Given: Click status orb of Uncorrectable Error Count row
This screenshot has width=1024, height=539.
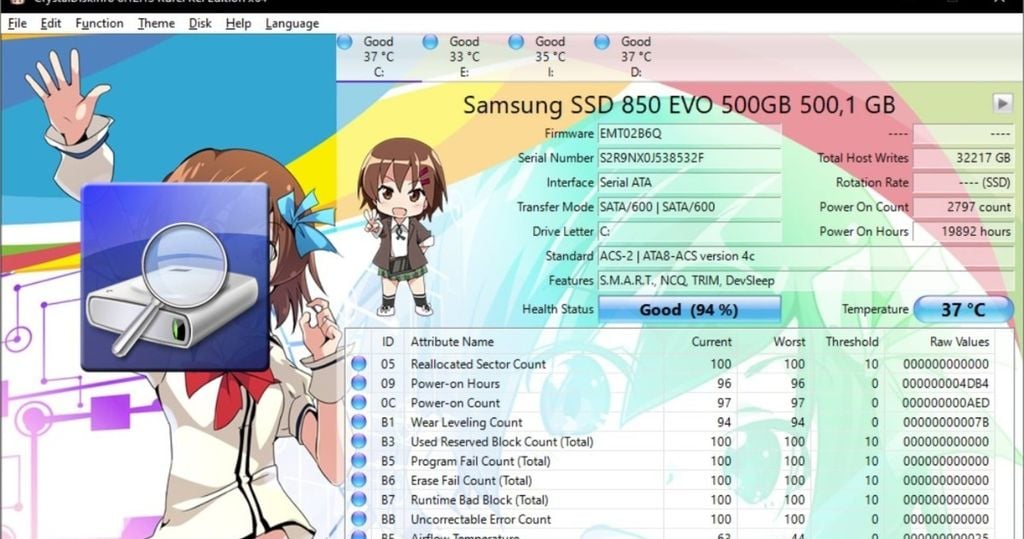Looking at the screenshot, I should click(x=359, y=519).
